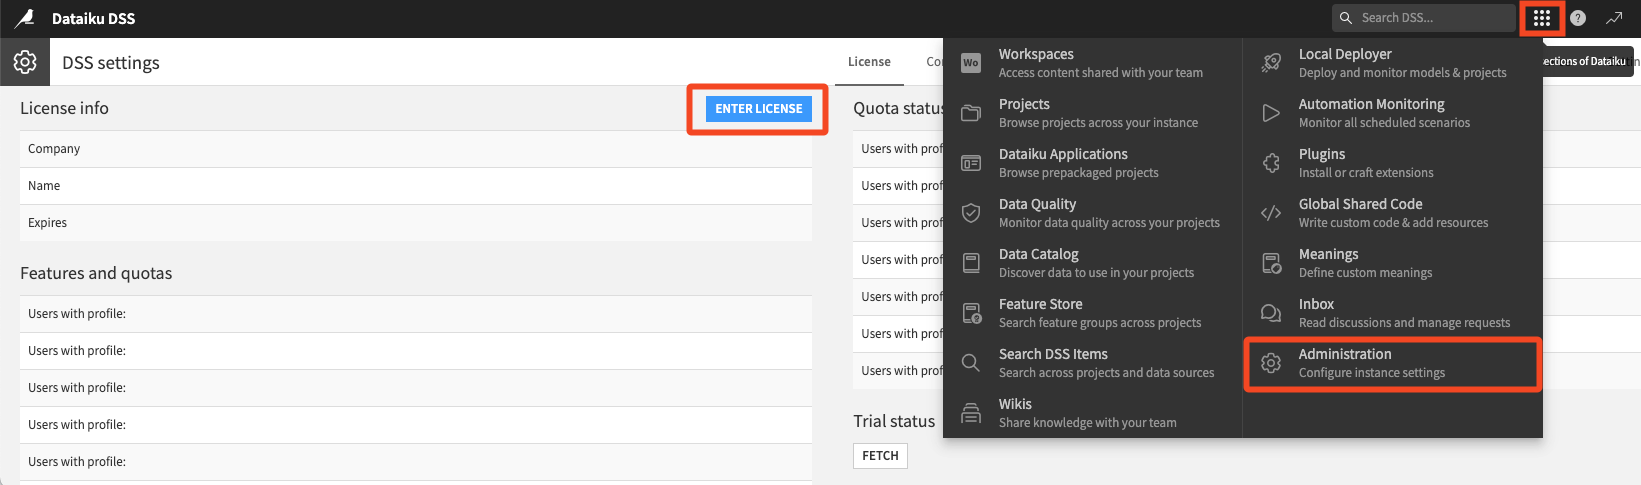The width and height of the screenshot is (1641, 485).
Task: Click the Local Deployer rocket icon
Action: [1271, 63]
